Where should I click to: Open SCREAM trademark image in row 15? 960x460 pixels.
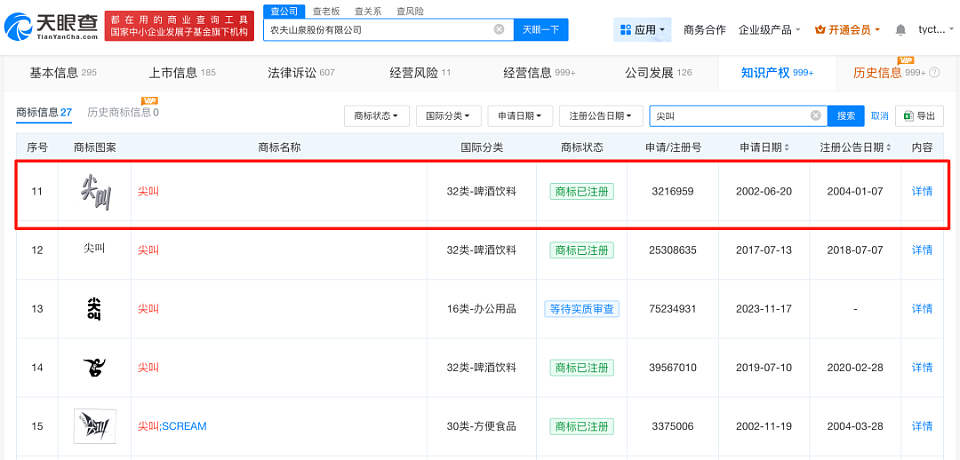pyautogui.click(x=95, y=426)
